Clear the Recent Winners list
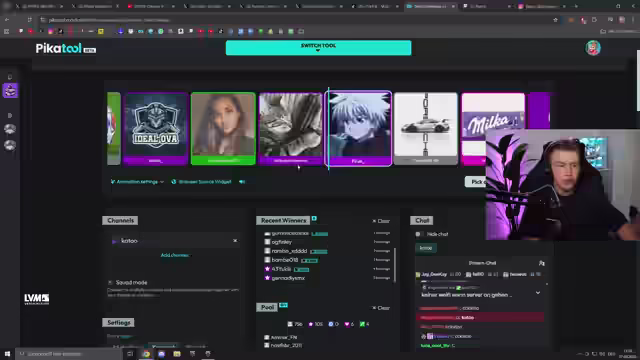 (x=381, y=221)
